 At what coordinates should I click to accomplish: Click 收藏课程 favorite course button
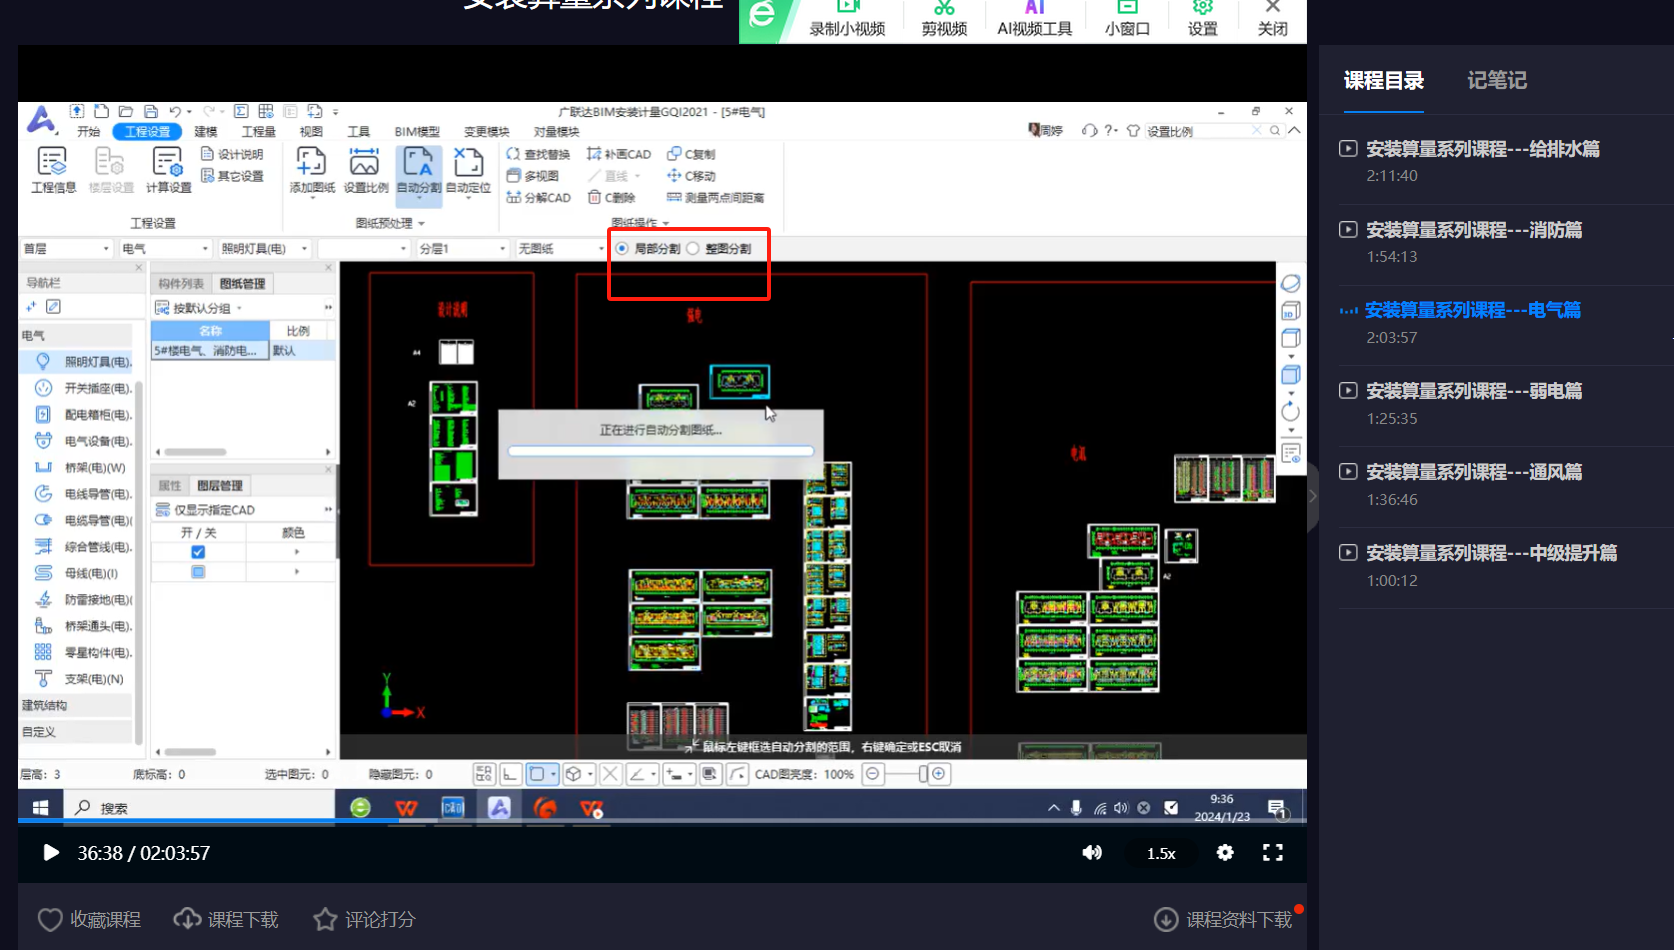(89, 920)
